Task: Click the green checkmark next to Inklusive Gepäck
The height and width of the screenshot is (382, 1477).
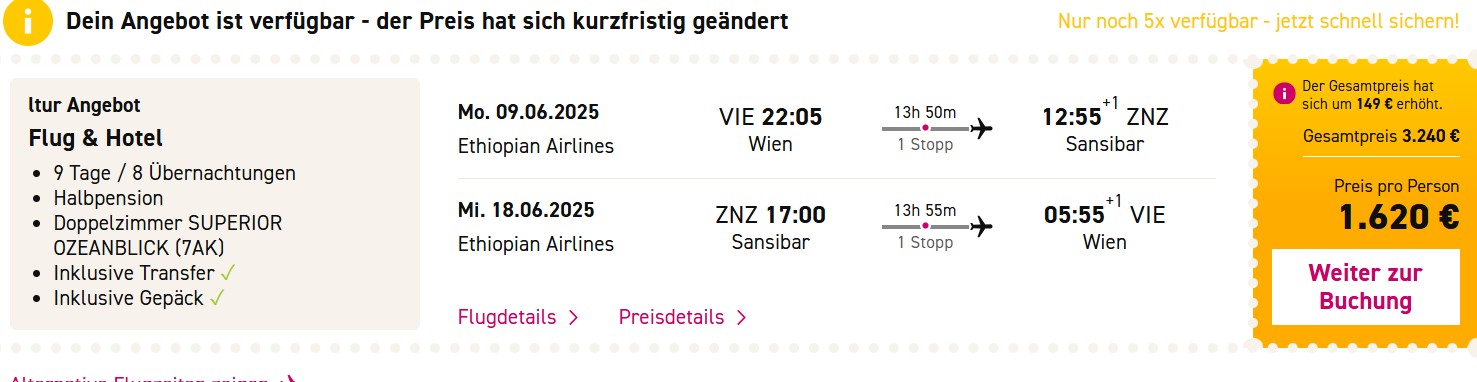Action: pyautogui.click(x=217, y=297)
